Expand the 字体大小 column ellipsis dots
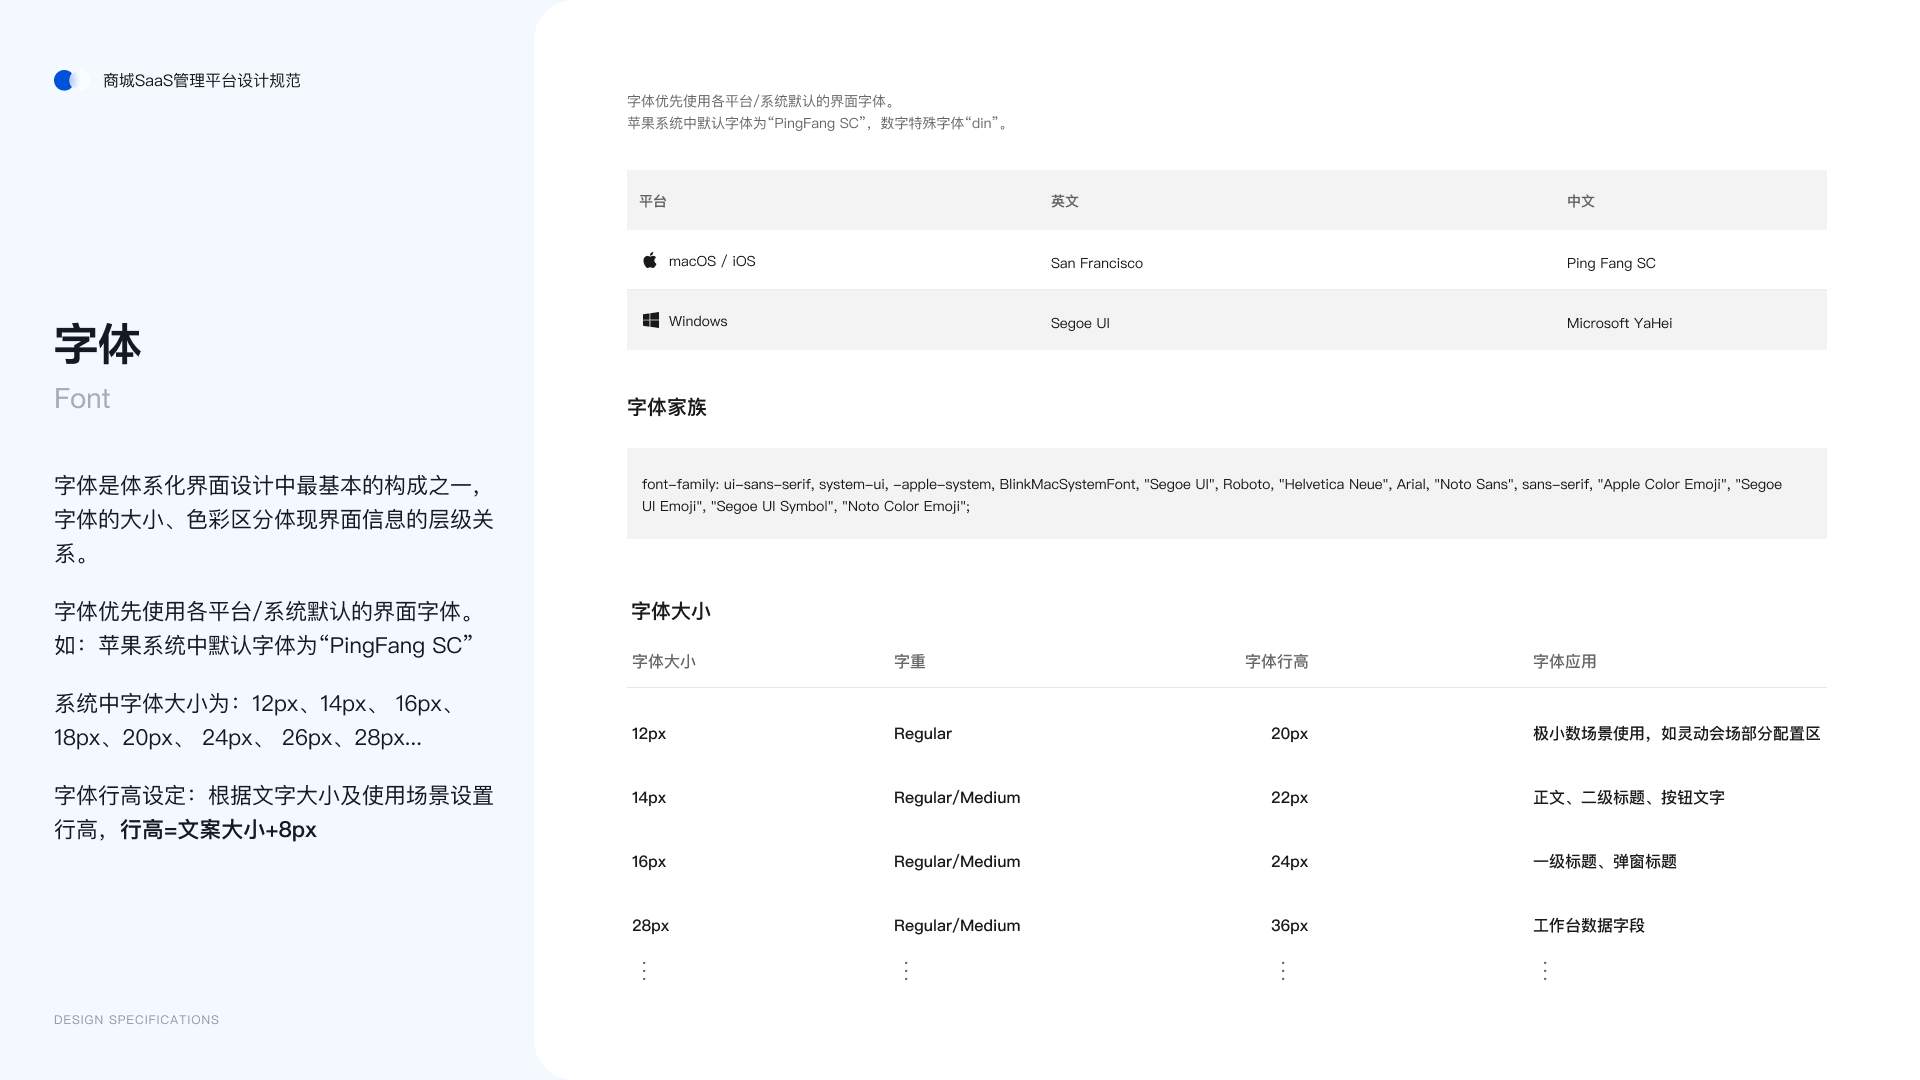This screenshot has height=1080, width=1920. tap(644, 969)
